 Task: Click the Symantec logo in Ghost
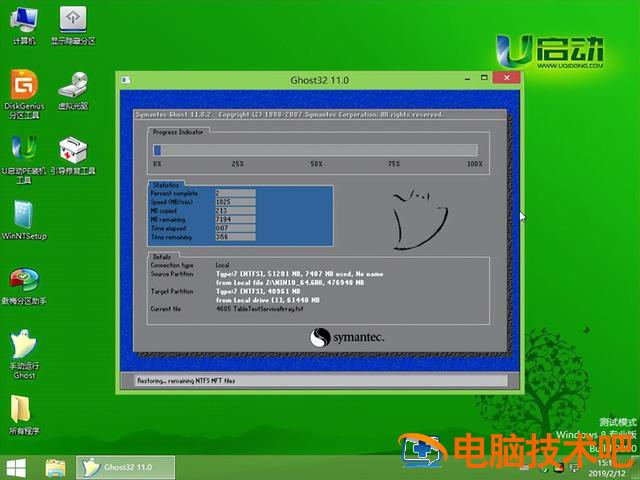click(x=347, y=338)
